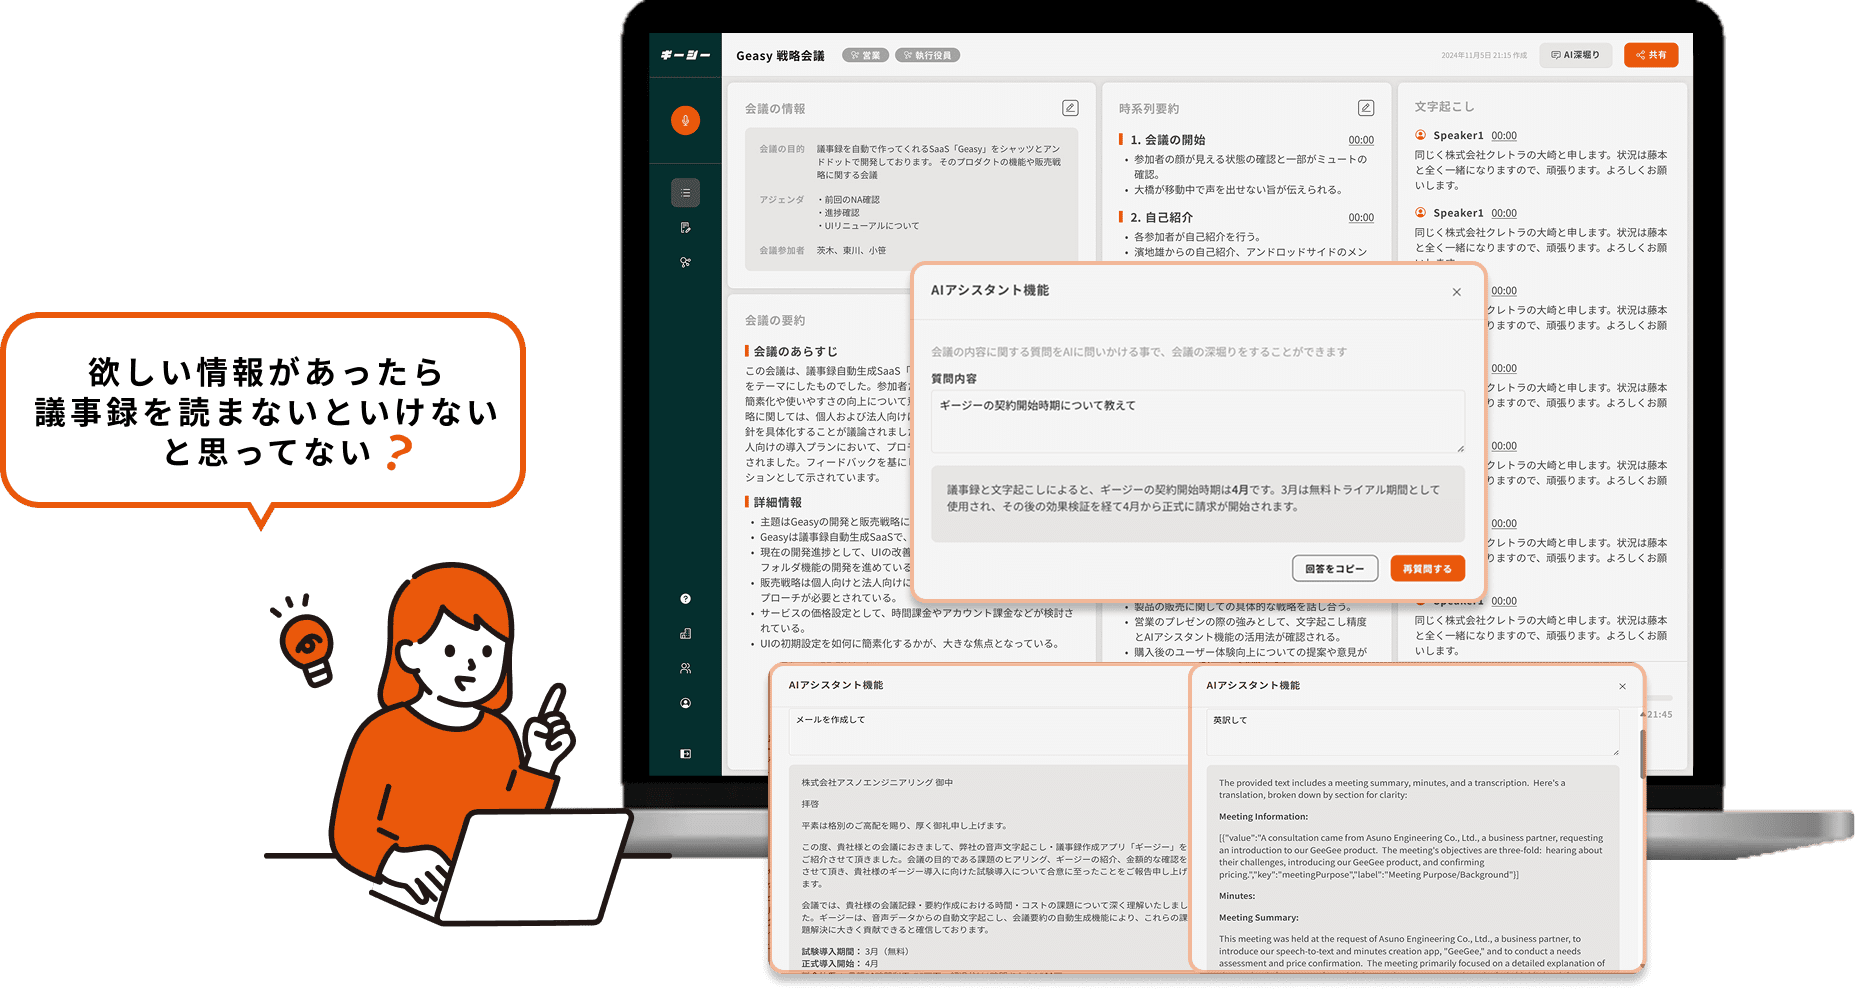Viewport: 1855px width, 990px height.
Task: Open the document edit sidebar icon
Action: coord(685,228)
